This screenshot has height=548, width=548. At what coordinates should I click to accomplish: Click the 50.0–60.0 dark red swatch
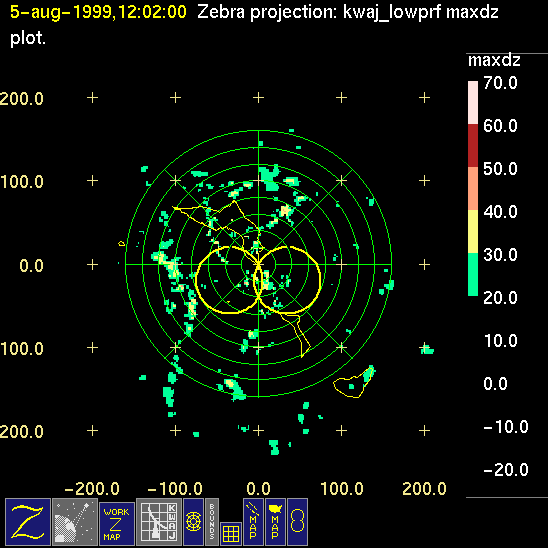473,145
